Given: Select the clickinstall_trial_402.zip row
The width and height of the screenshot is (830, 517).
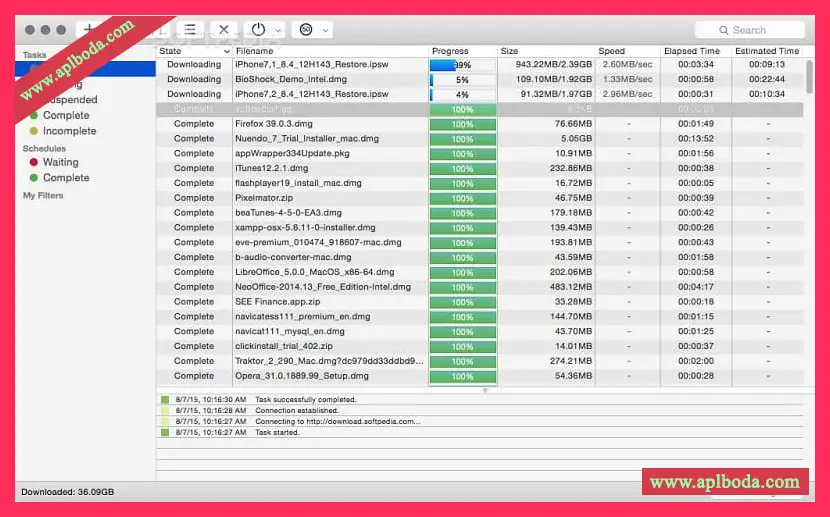Looking at the screenshot, I should [480, 346].
